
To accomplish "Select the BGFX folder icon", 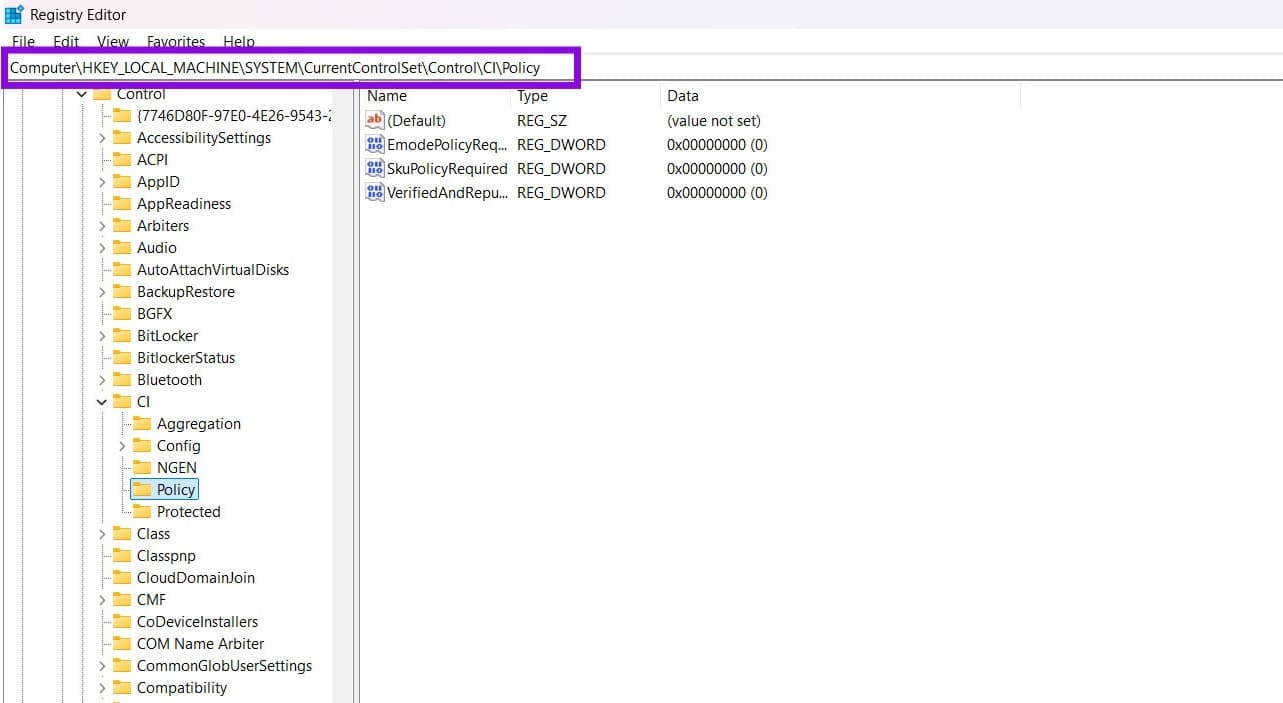I will tap(122, 314).
